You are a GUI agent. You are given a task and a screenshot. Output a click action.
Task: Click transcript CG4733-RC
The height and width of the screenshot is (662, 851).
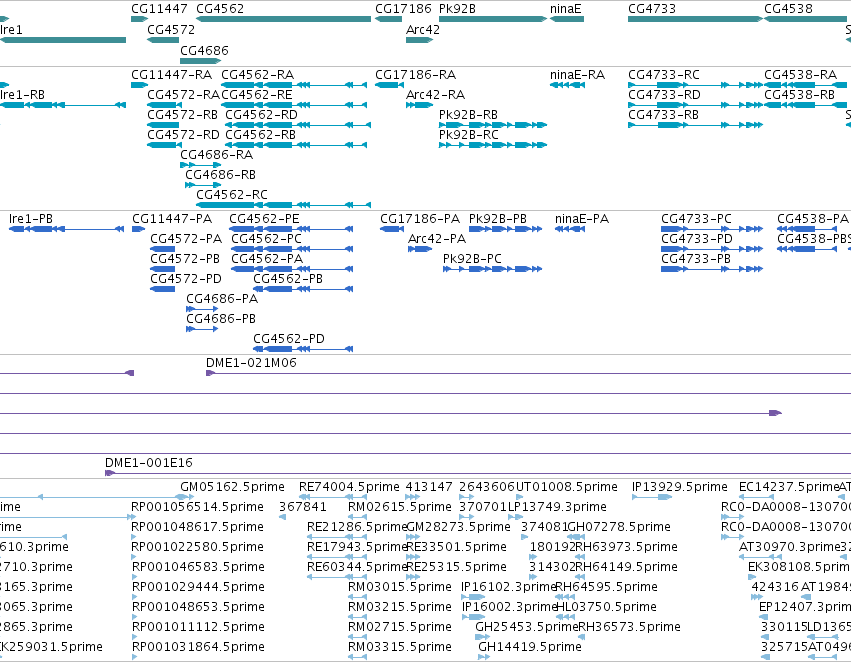pos(664,75)
